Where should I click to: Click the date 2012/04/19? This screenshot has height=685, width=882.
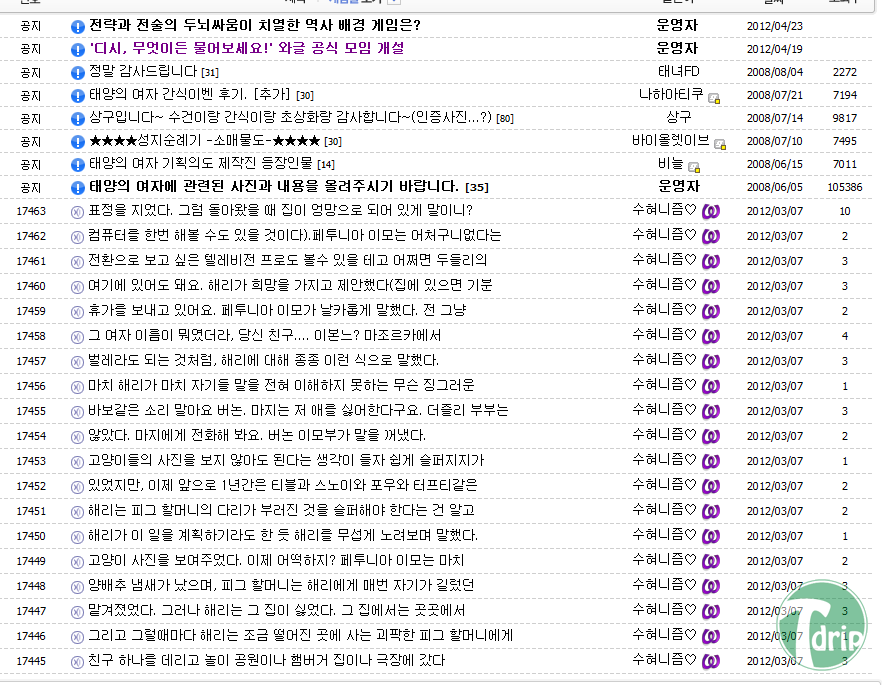[x=775, y=49]
